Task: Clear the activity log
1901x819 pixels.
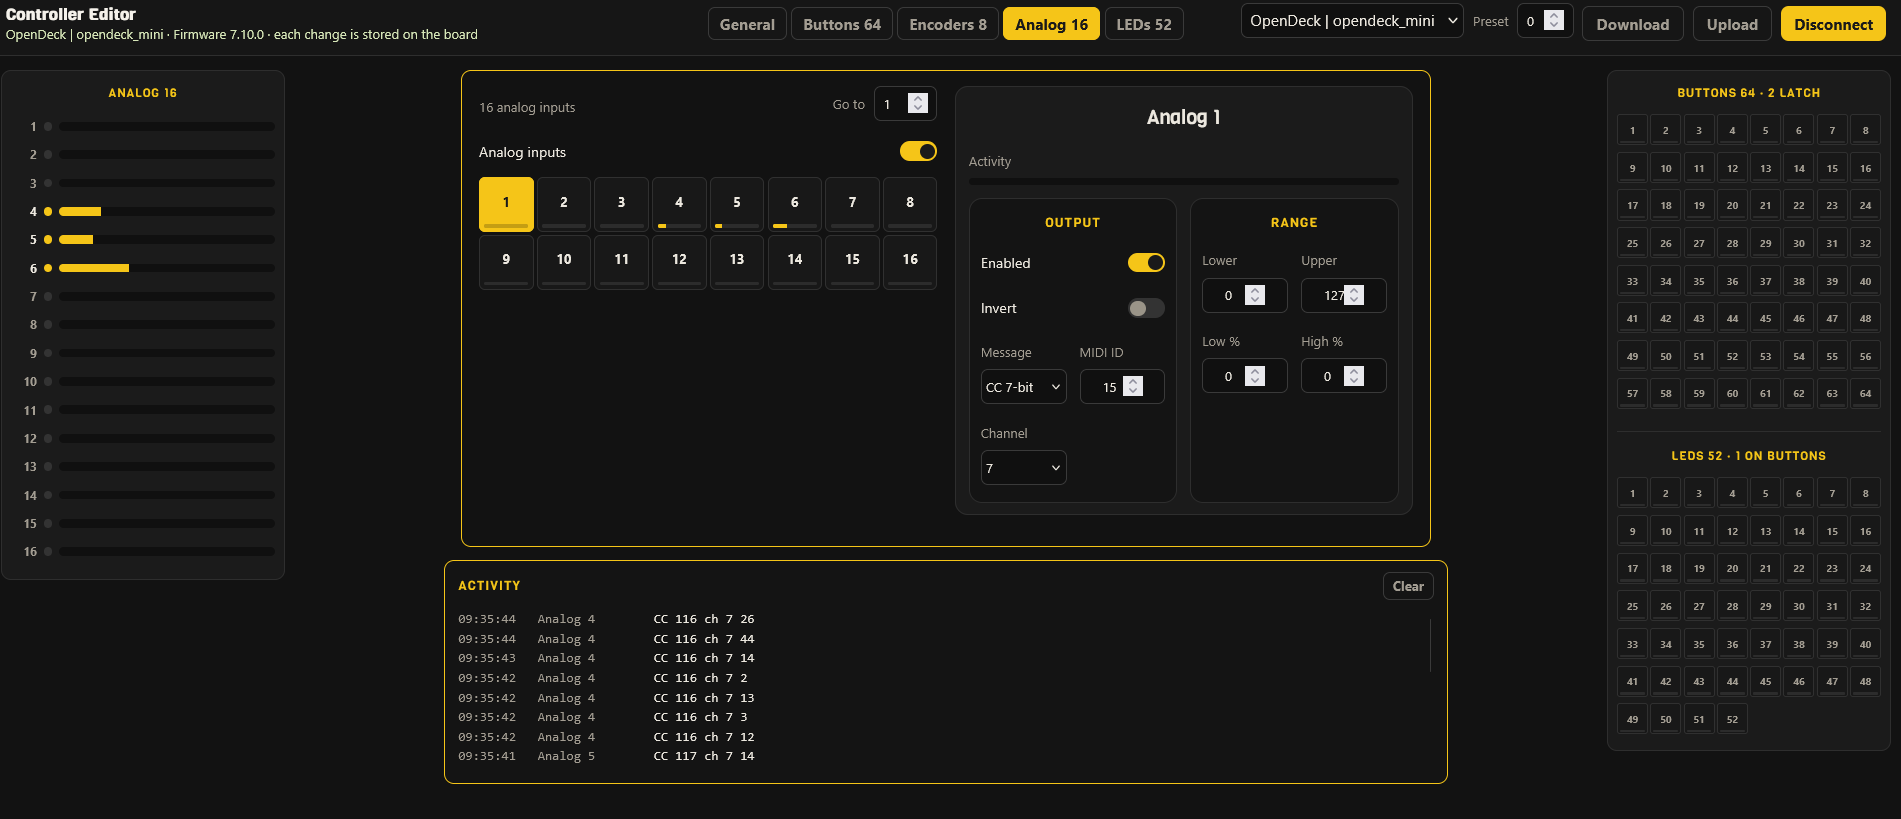Action: pos(1408,586)
